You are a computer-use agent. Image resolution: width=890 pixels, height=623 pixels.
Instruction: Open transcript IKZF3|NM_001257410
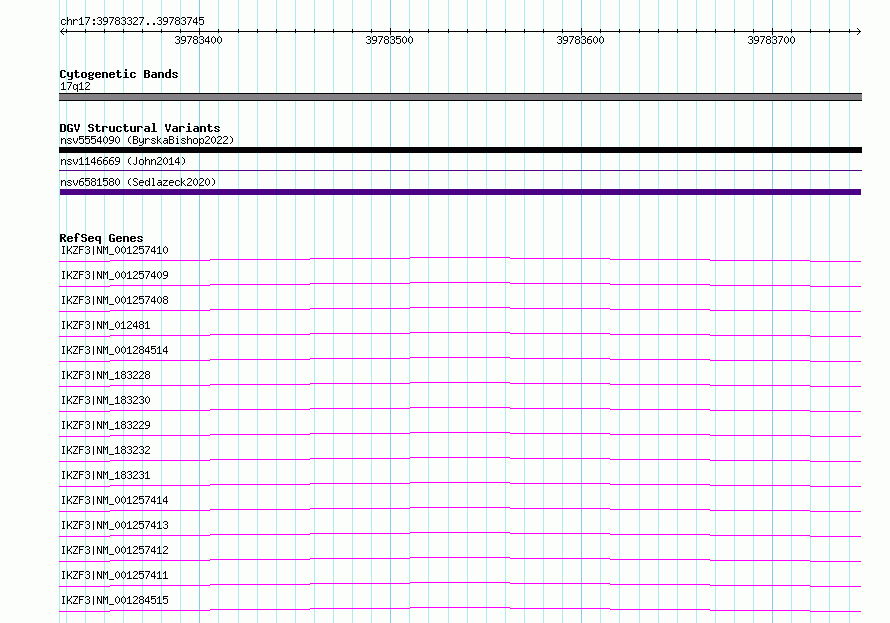click(x=115, y=250)
